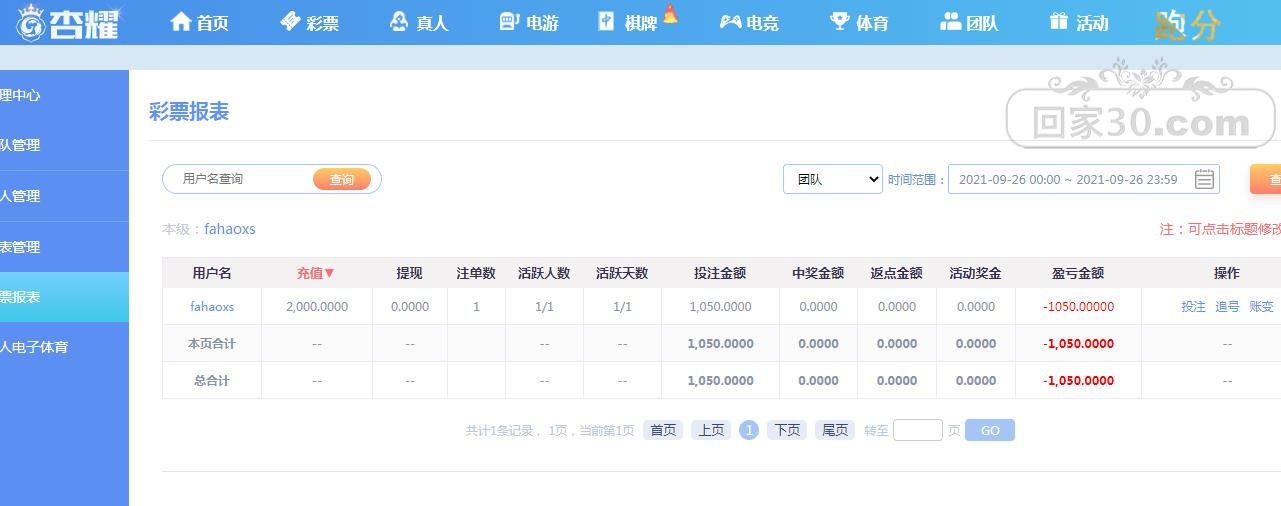This screenshot has width=1281, height=506.
Task: Select 首页 in the top navigation
Action: click(x=212, y=23)
